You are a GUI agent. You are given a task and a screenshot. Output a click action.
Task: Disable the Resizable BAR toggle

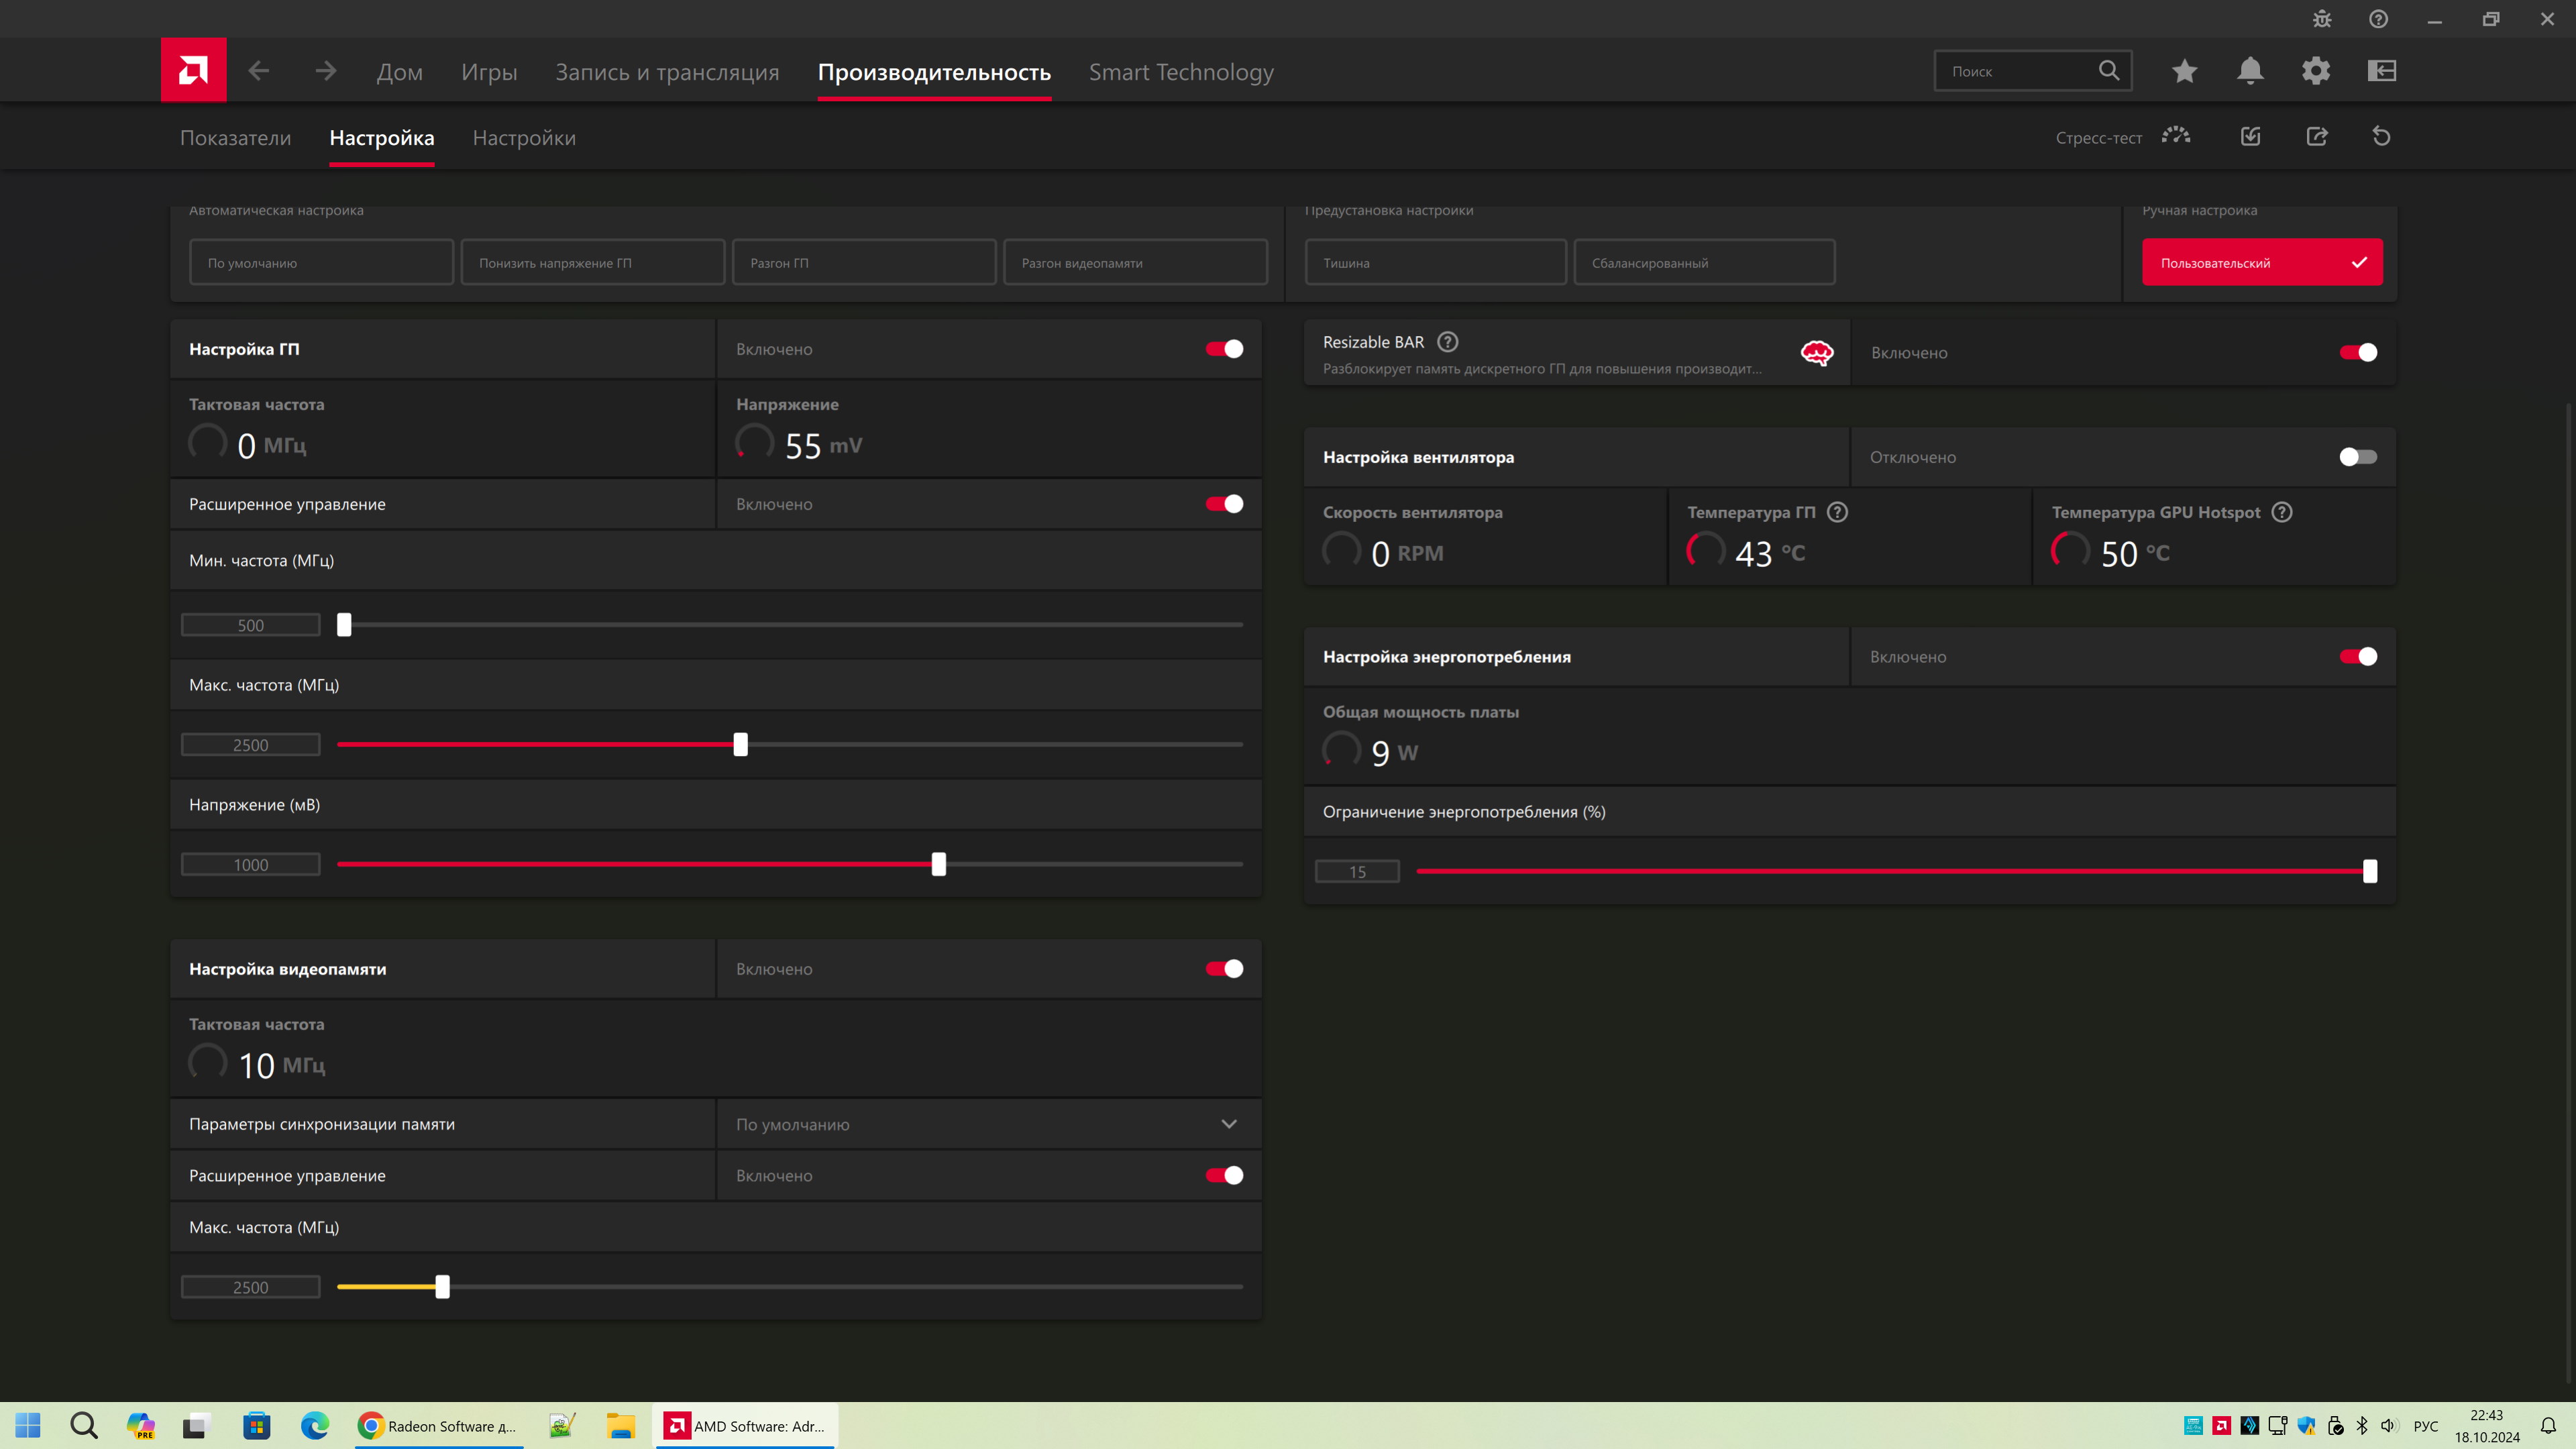[x=2358, y=352]
